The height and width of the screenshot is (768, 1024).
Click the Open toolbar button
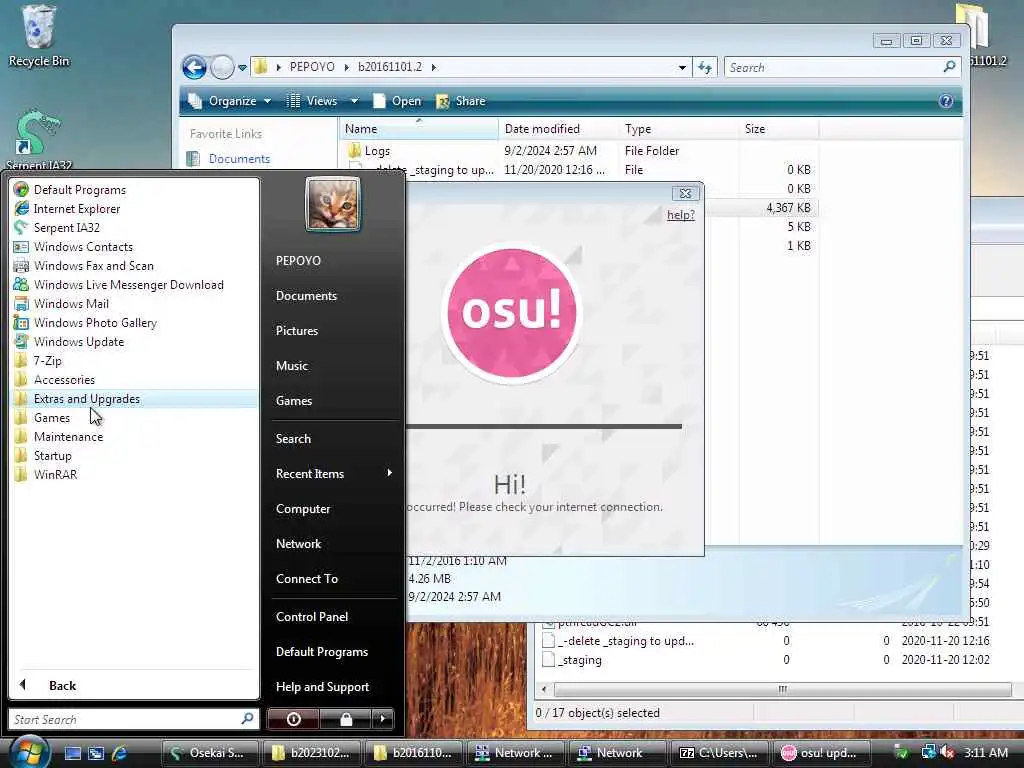tap(397, 101)
